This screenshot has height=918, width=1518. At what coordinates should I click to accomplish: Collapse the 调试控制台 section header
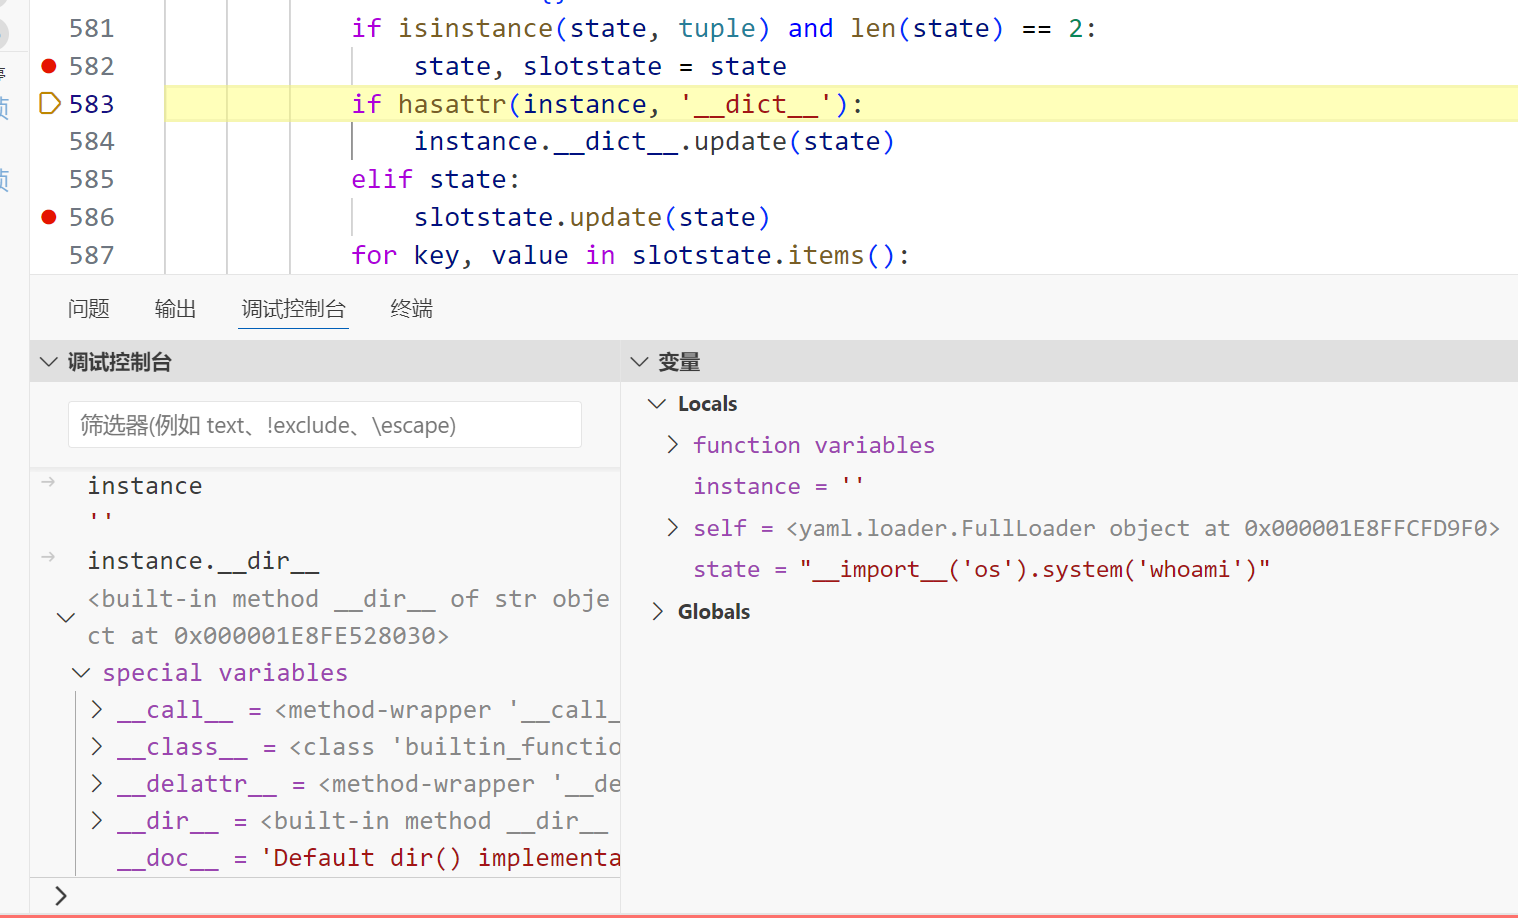coord(49,362)
